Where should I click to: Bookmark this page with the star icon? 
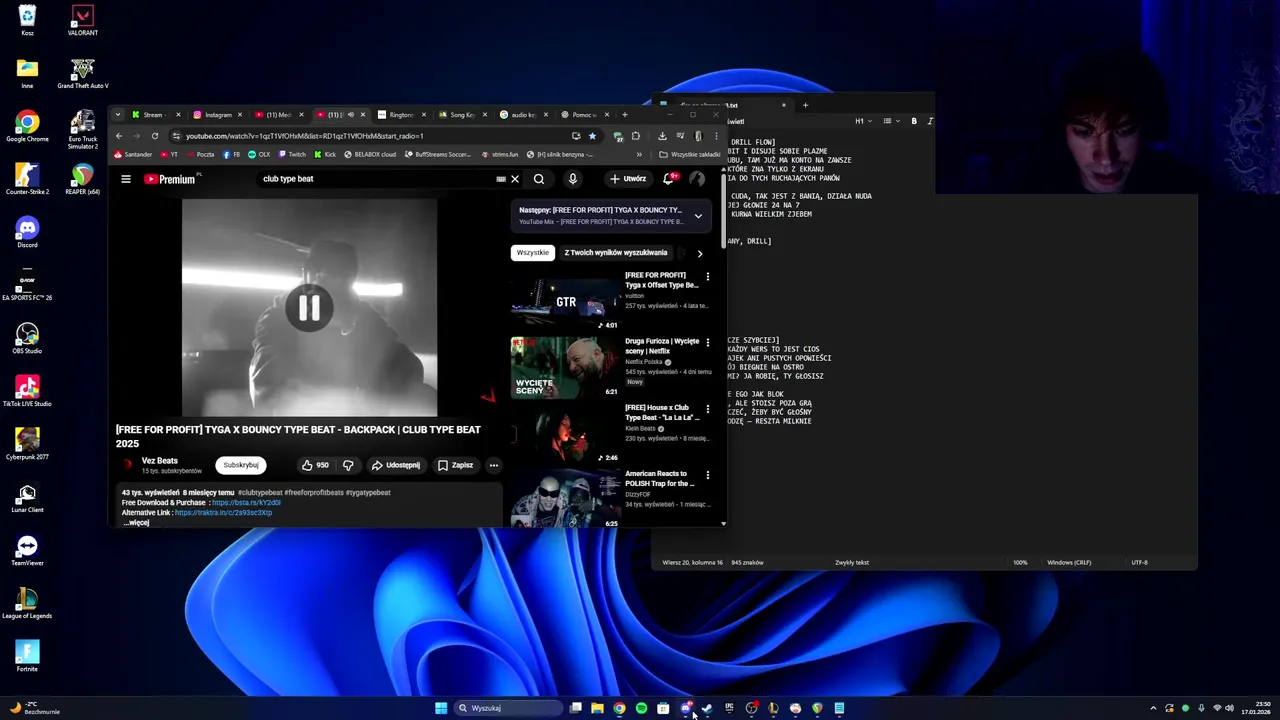[x=592, y=136]
